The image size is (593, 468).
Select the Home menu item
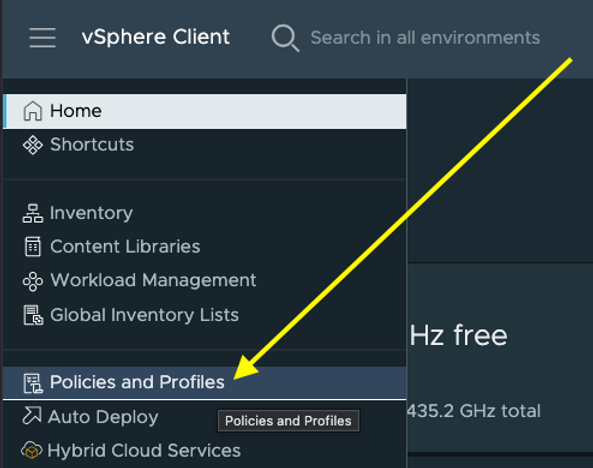click(205, 111)
